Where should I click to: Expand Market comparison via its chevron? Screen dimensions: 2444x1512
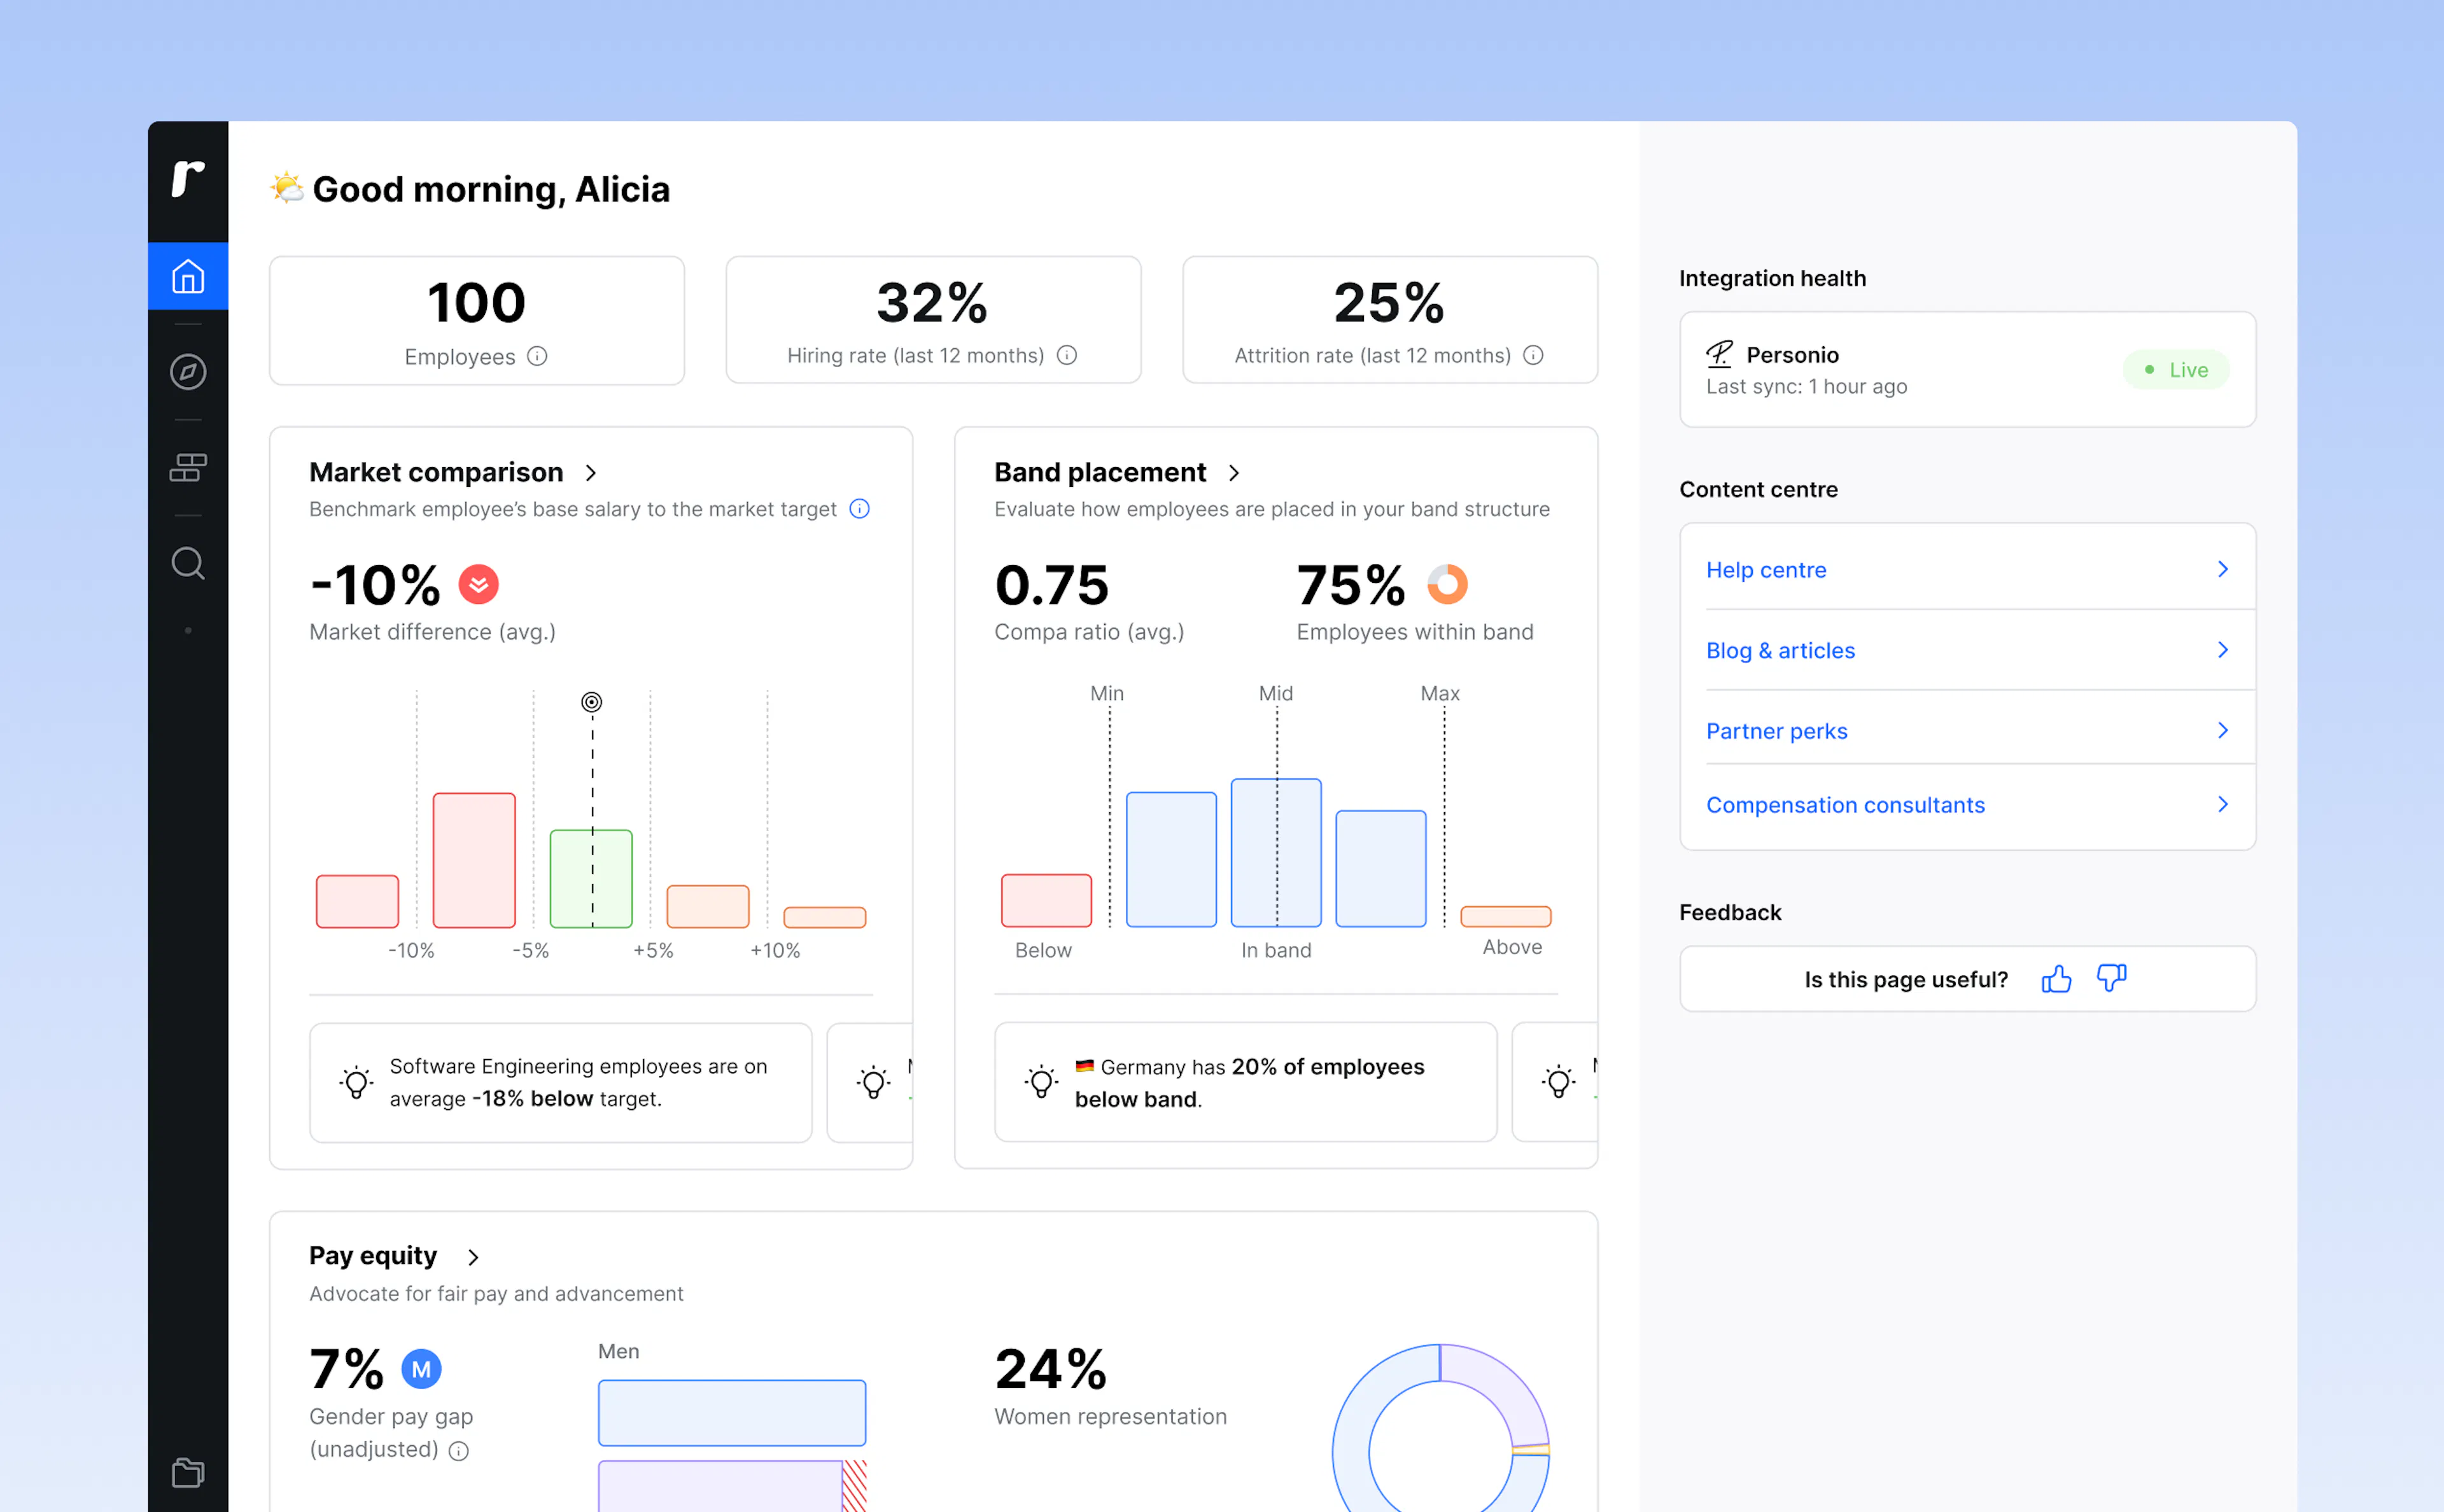tap(591, 473)
